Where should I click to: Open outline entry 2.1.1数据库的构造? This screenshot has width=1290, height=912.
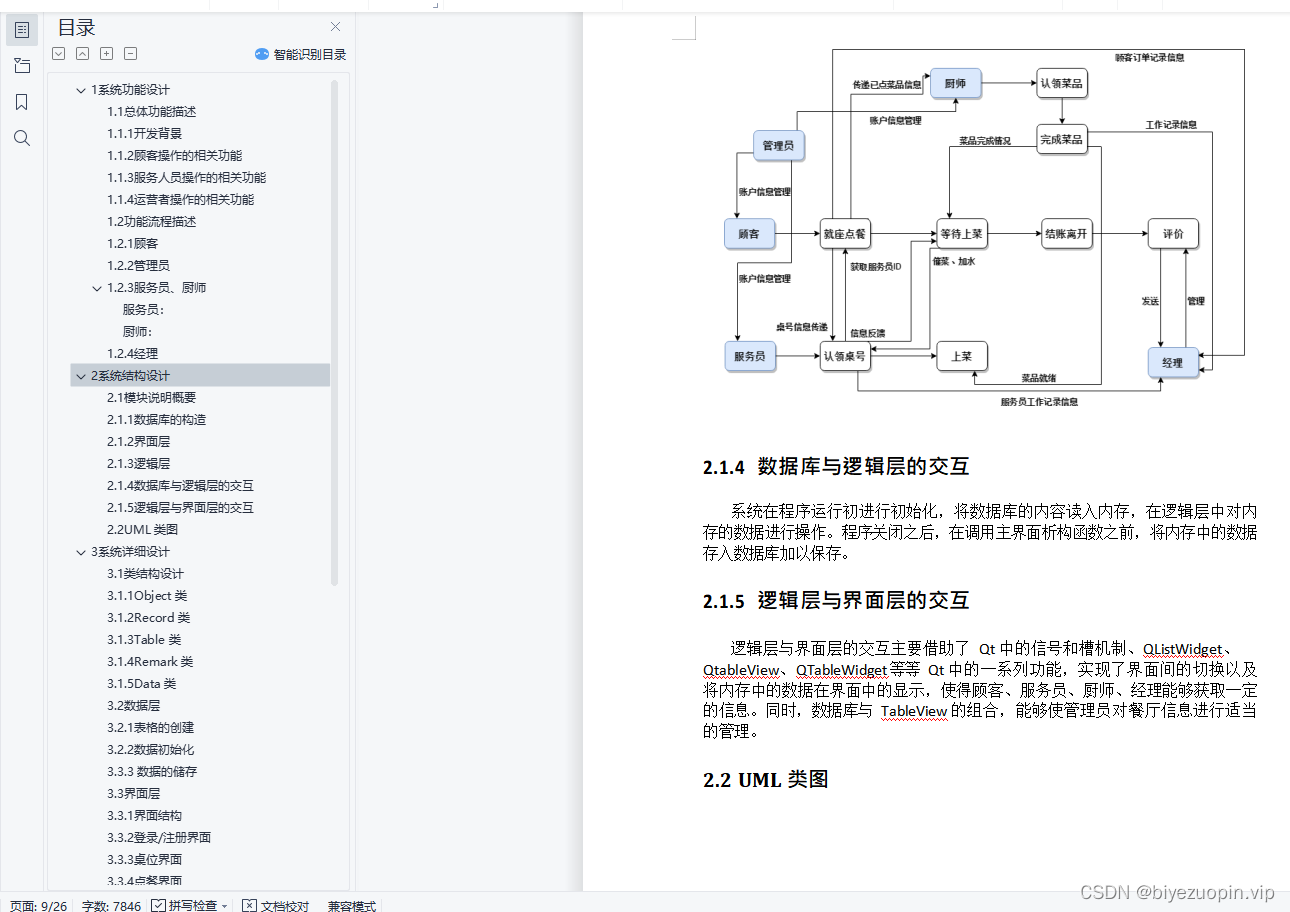pyautogui.click(x=157, y=419)
